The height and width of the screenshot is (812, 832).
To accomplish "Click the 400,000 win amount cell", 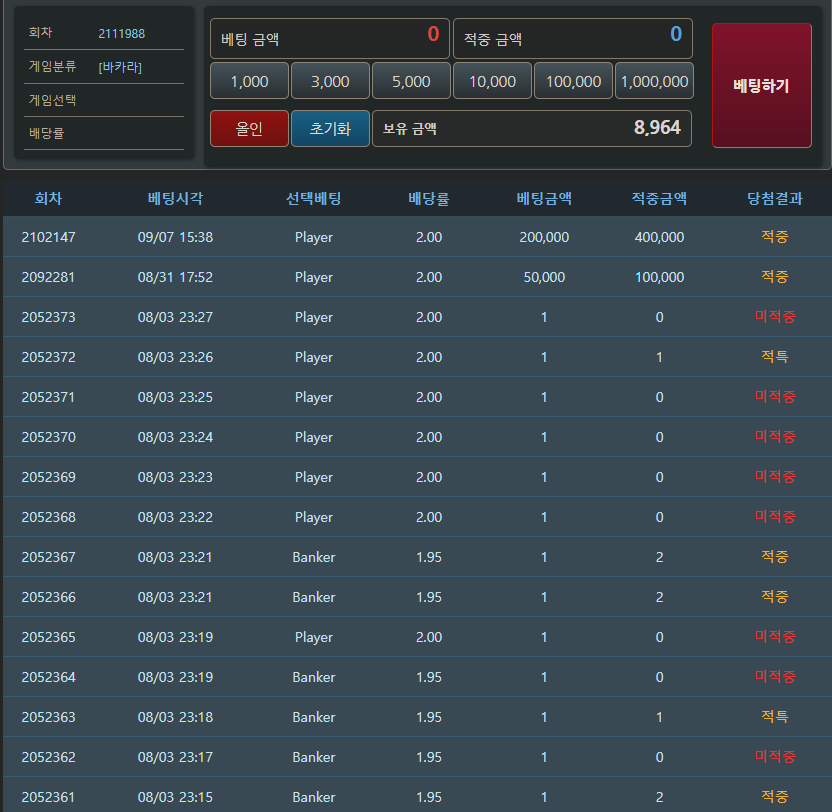I will tap(659, 237).
